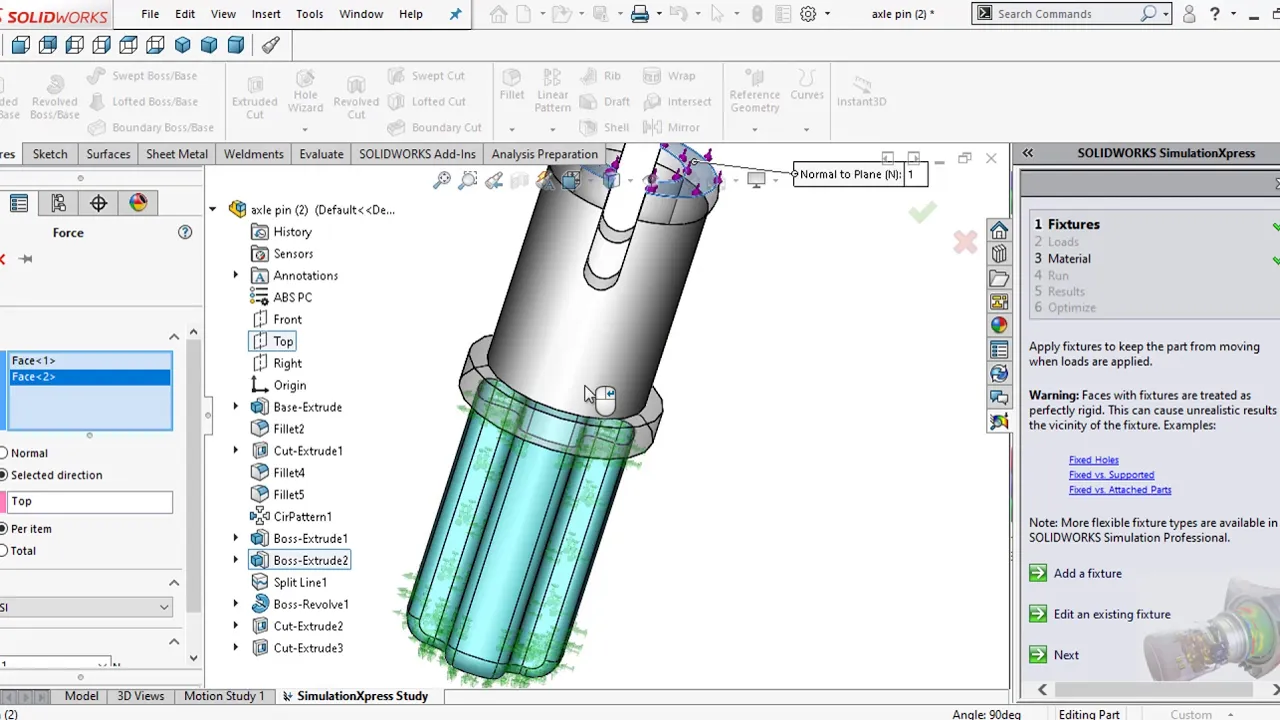Select Face<2> in the selection list
Image resolution: width=1280 pixels, height=720 pixels.
point(90,377)
